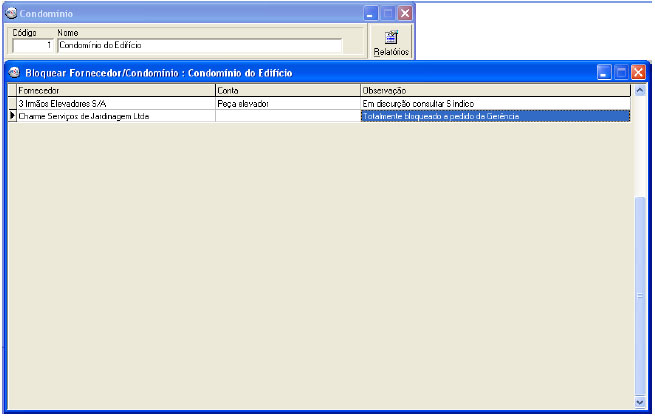
Task: Sort by the Fornecedor column header
Action: (115, 91)
